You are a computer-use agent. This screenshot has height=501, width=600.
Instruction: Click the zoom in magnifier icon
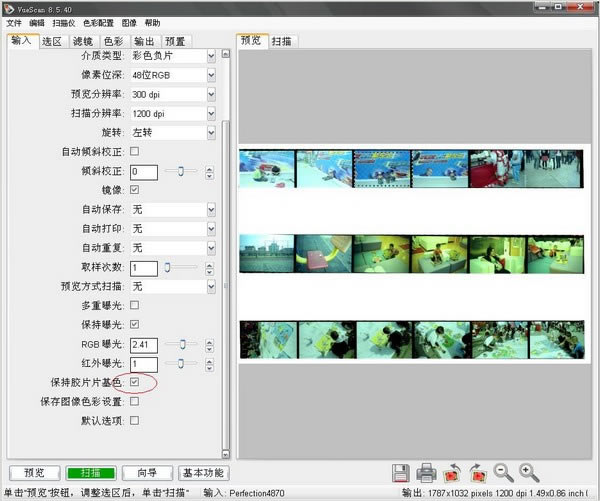(x=529, y=473)
